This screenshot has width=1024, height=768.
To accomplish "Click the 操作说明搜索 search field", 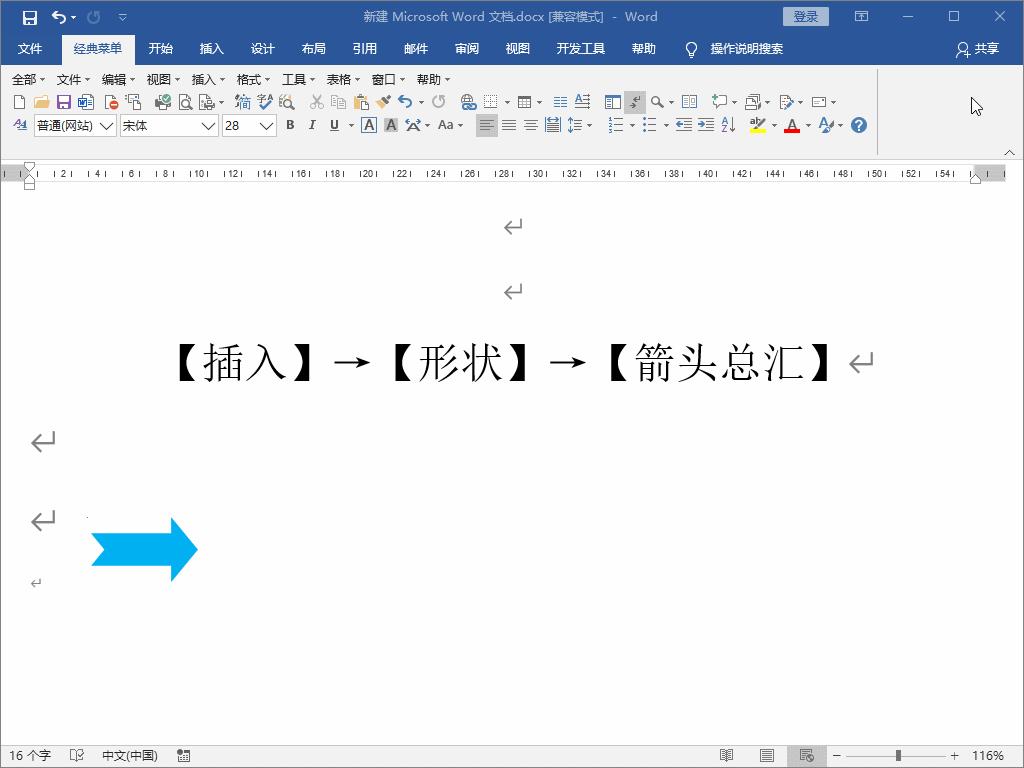I will click(x=745, y=48).
